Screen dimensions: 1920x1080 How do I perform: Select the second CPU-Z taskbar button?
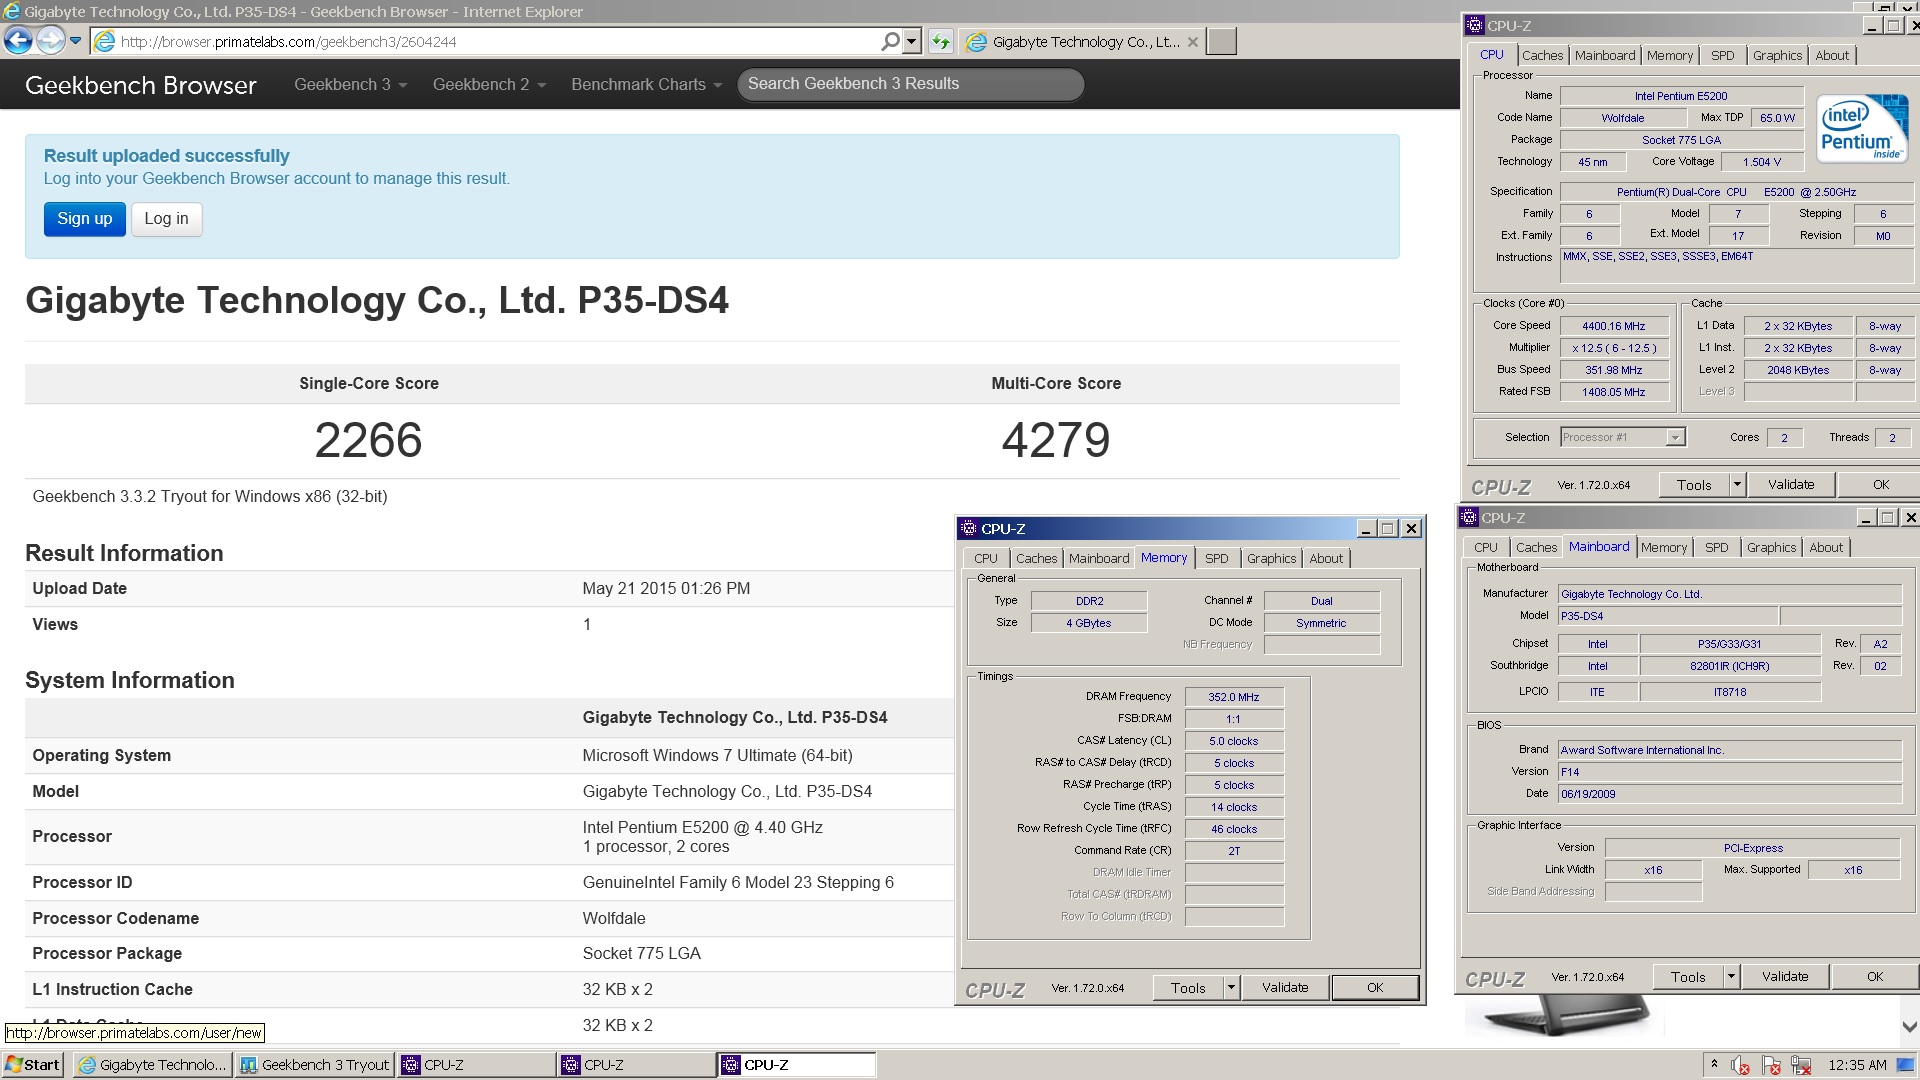click(x=636, y=1065)
